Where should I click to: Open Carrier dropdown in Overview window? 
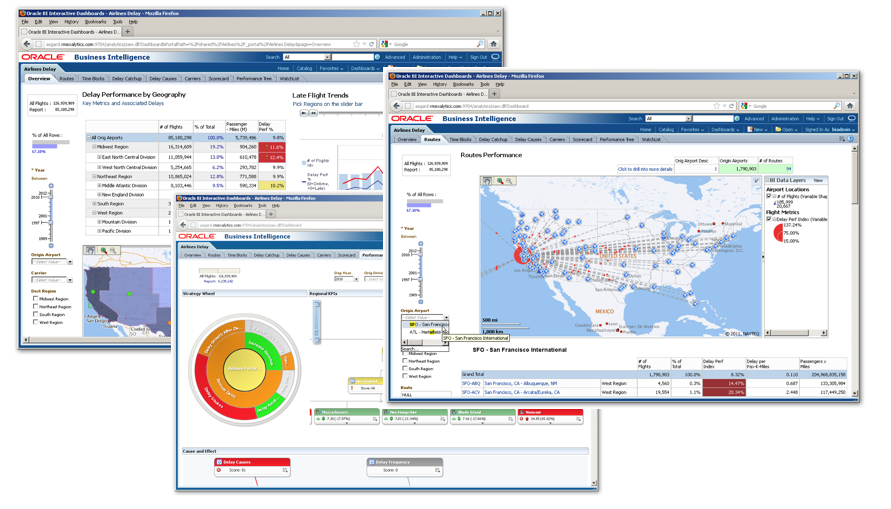click(x=70, y=280)
